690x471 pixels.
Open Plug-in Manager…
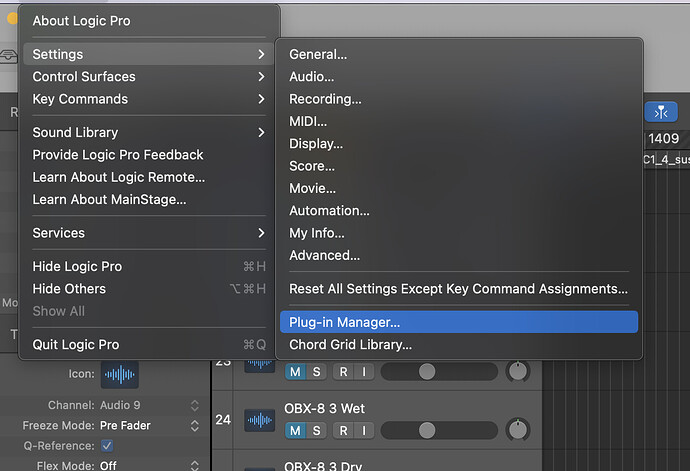(x=459, y=322)
